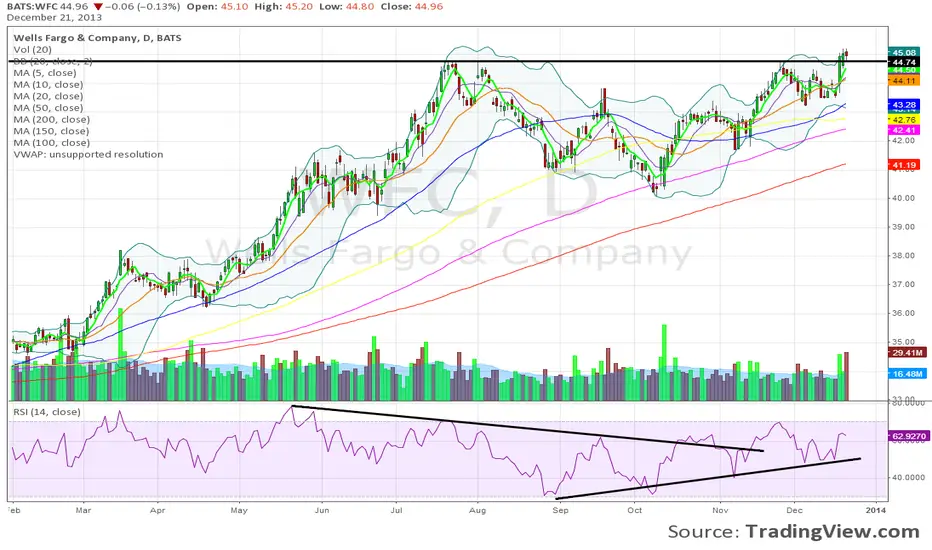Image resolution: width=932 pixels, height=550 pixels.
Task: Click the 16.48M volume average tag
Action: click(x=907, y=373)
